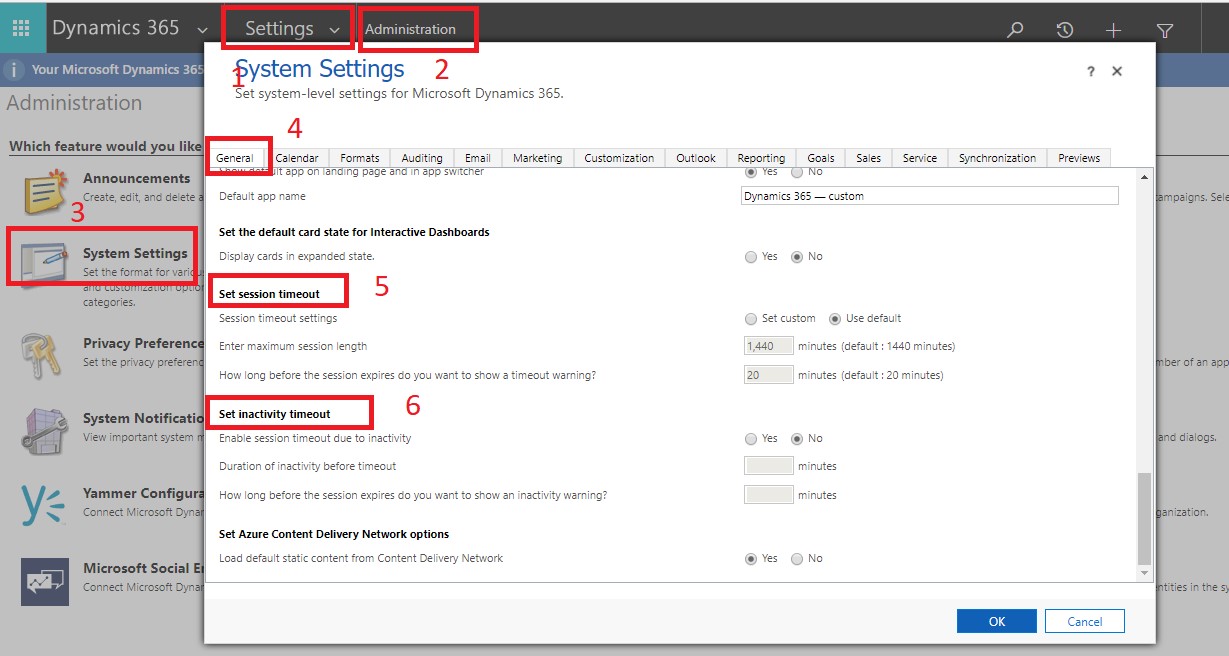Click the Dynamics 365 home label
Image resolution: width=1229 pixels, height=656 pixels.
[116, 28]
